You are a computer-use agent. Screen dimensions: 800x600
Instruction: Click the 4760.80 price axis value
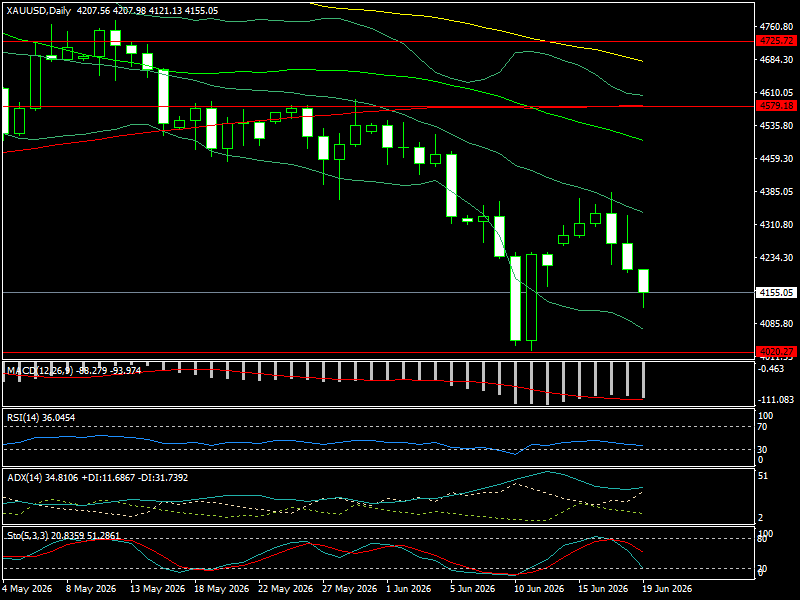click(x=776, y=27)
